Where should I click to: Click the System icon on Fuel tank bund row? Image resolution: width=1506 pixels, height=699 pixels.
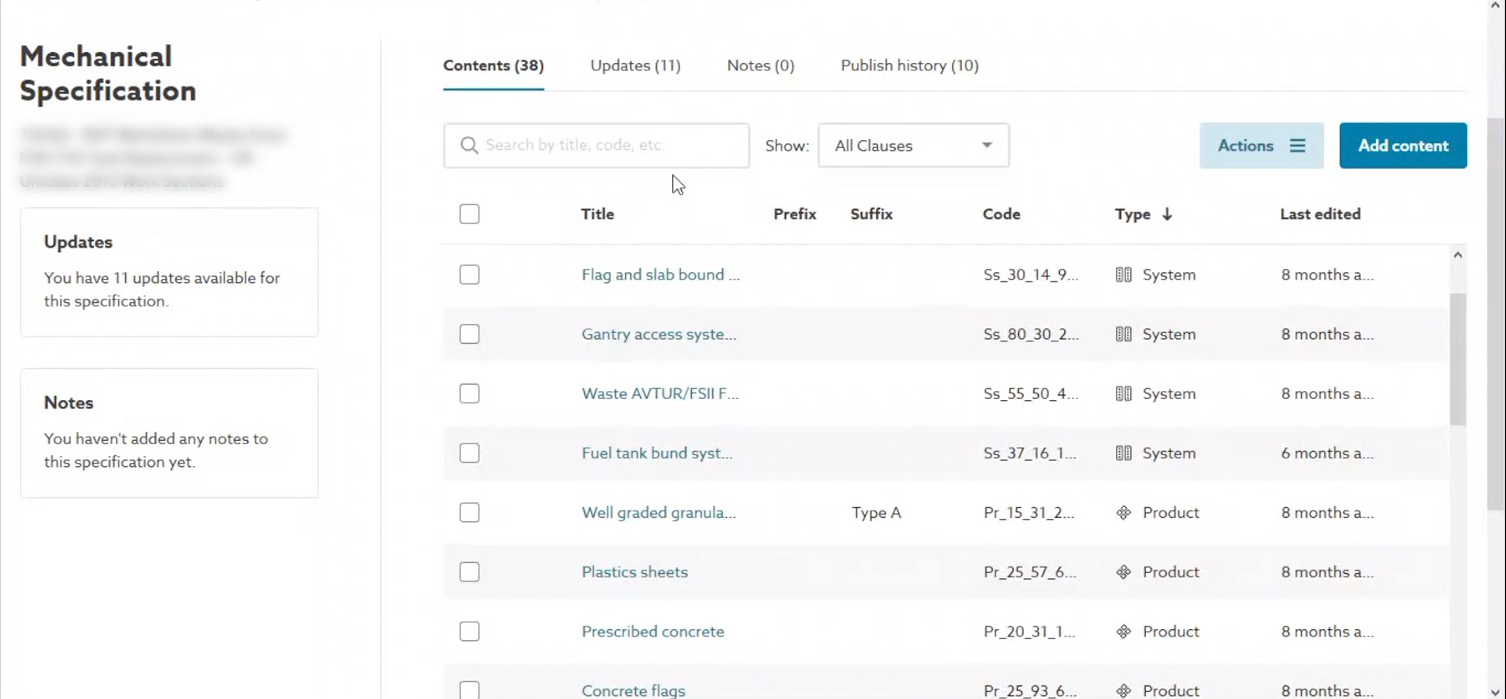(x=1124, y=453)
